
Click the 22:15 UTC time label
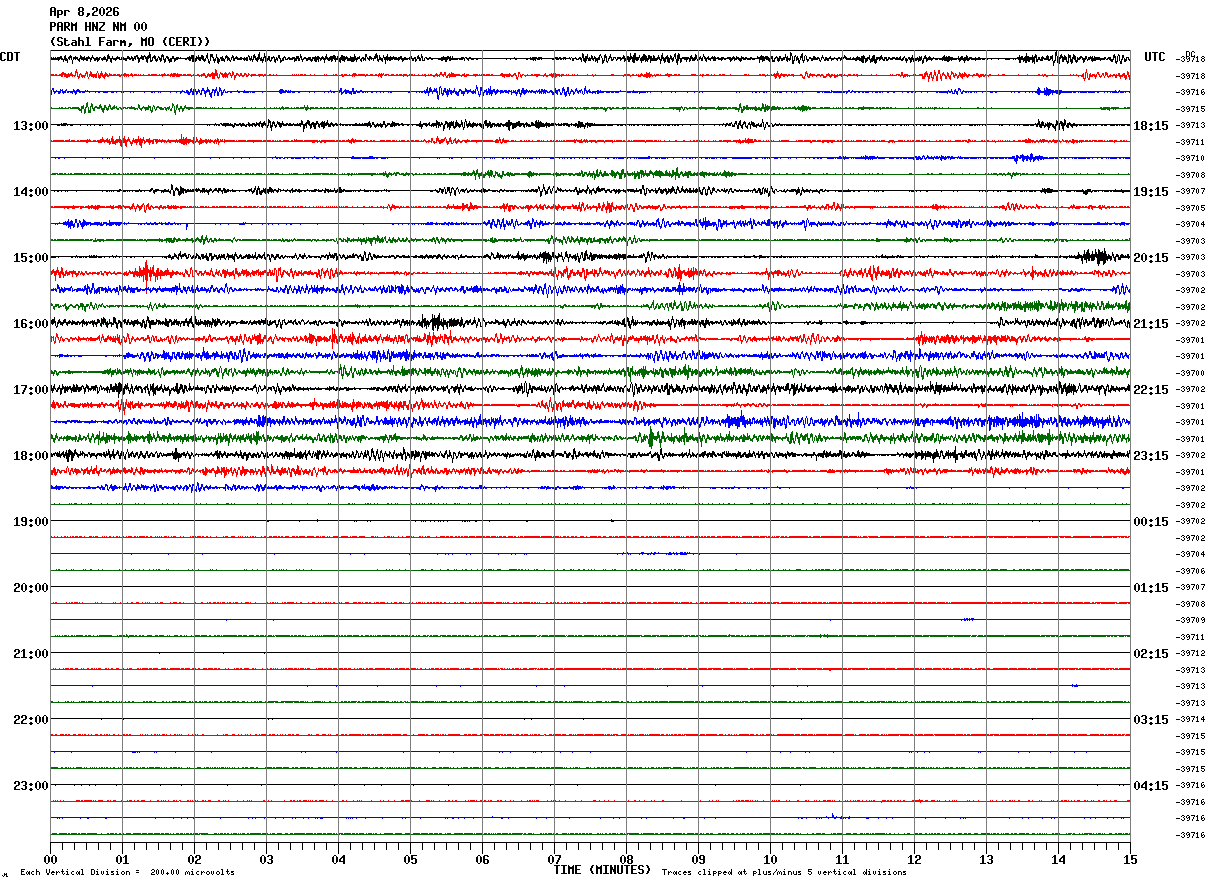[1151, 390]
